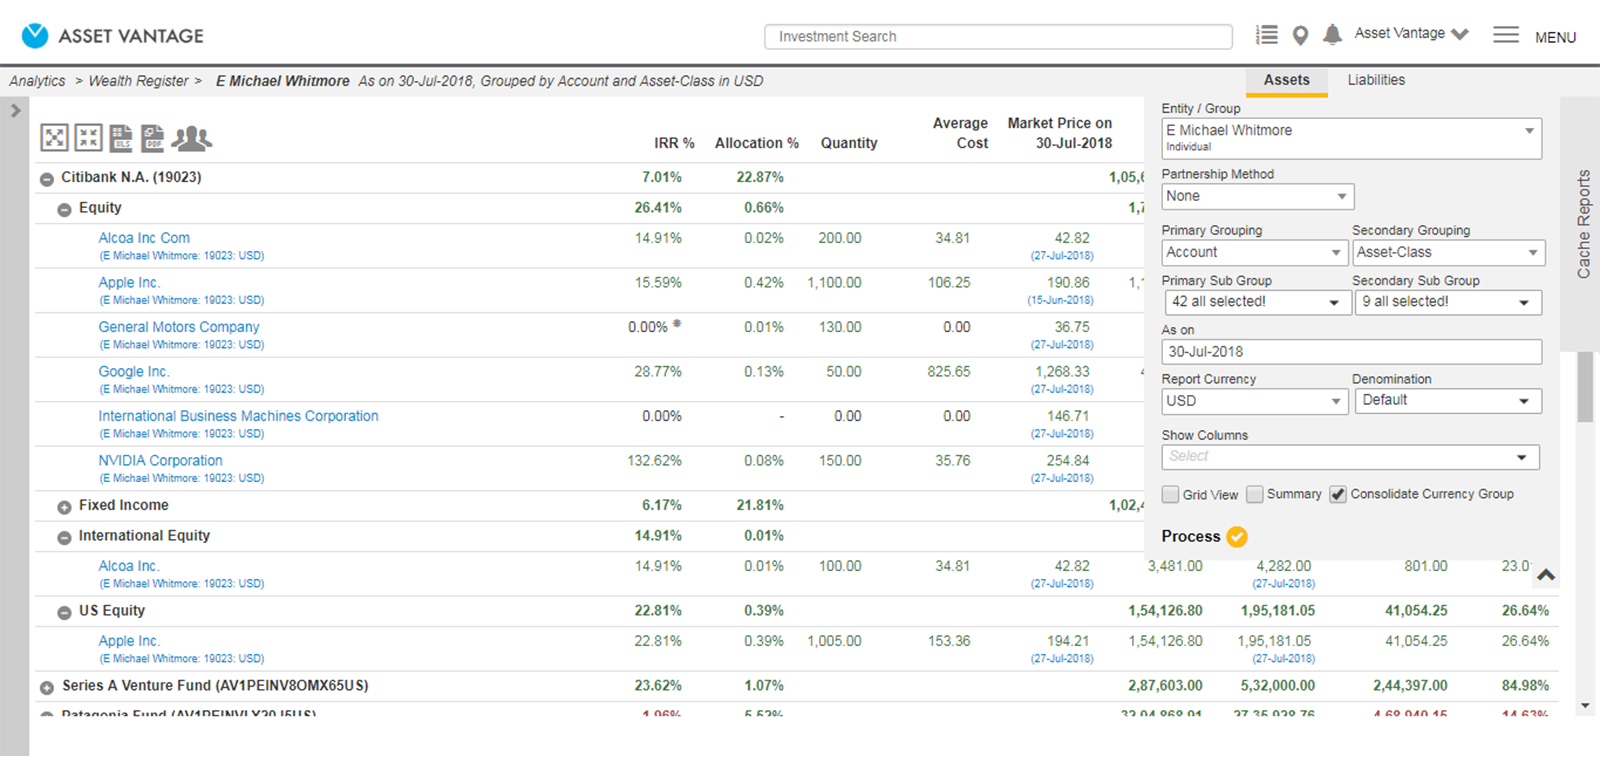This screenshot has height=768, width=1600.
Task: Export the report to XLS
Action: [121, 138]
